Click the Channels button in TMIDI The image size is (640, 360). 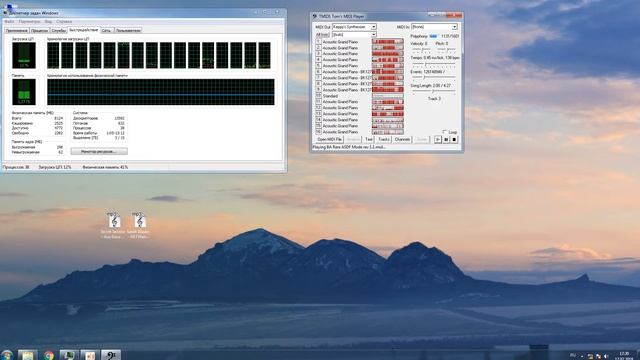coord(402,140)
